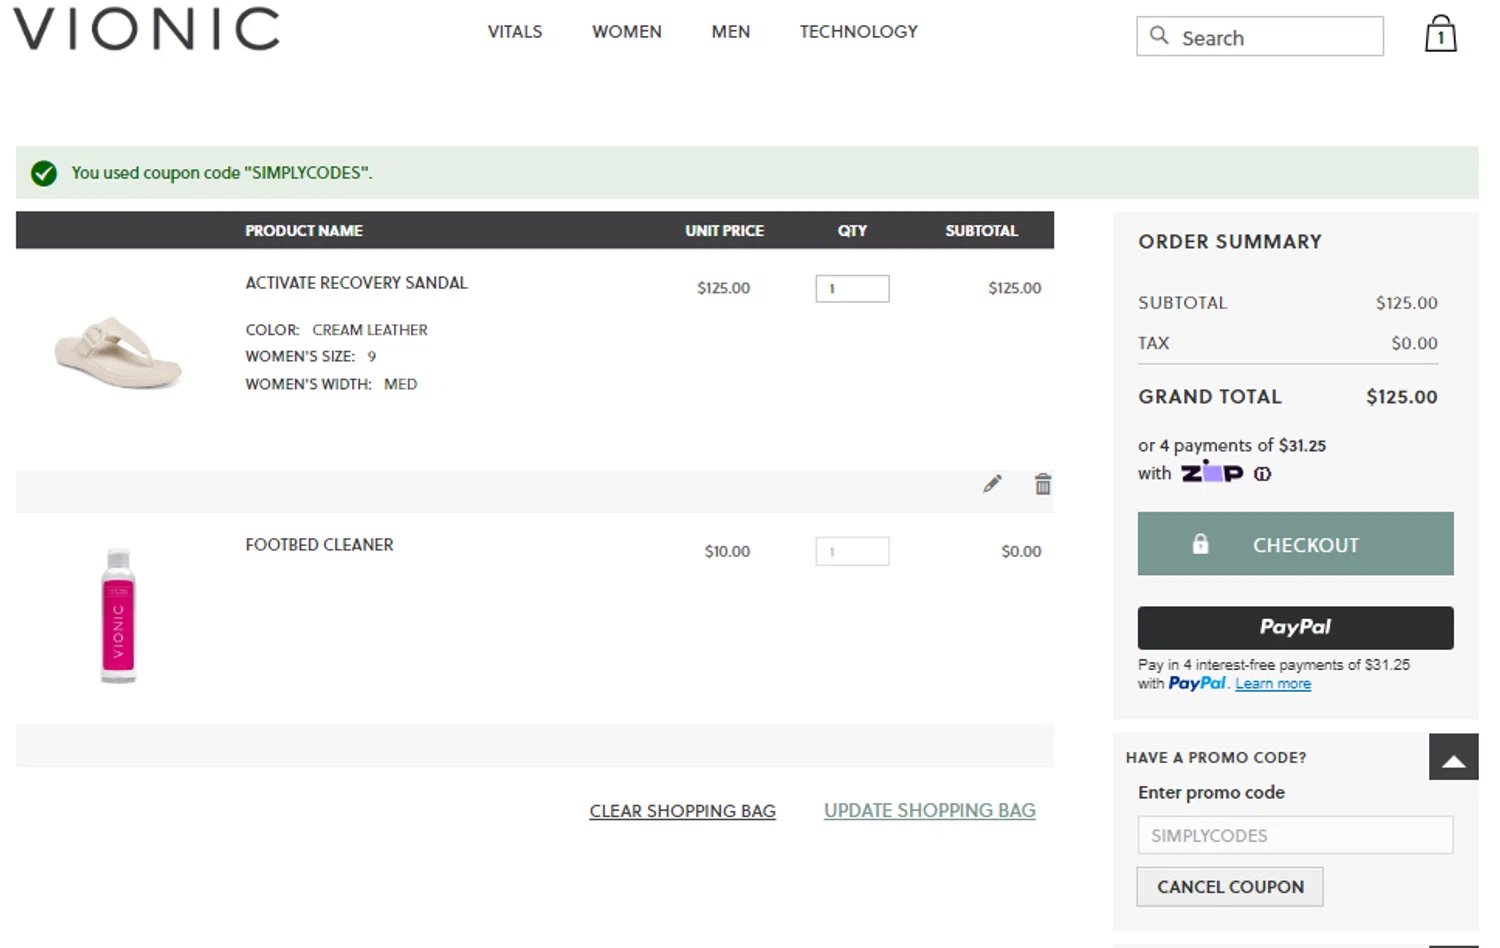This screenshot has width=1500, height=948.
Task: Open the cream sandal product thumbnail
Action: [118, 352]
